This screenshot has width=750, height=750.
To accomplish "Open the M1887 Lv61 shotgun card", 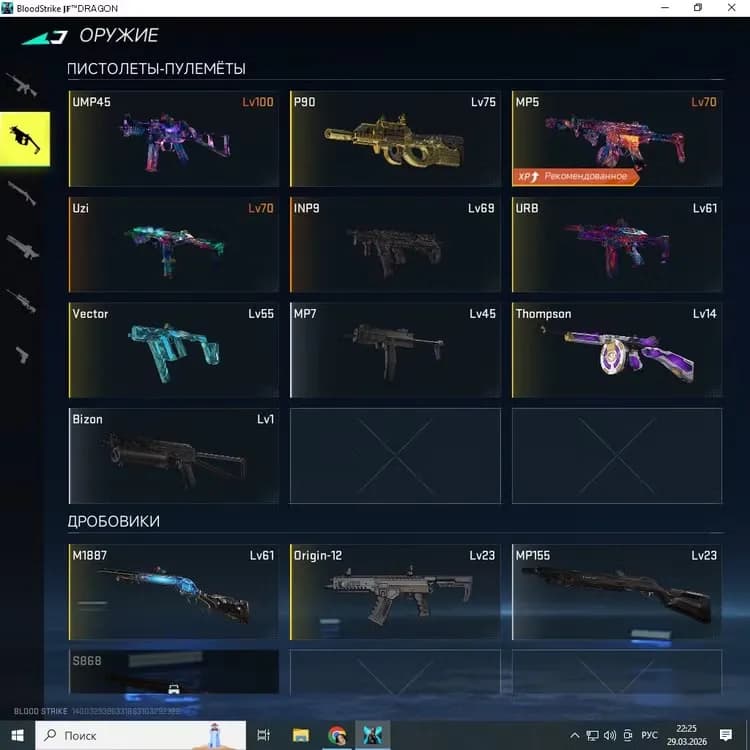I will 174,592.
